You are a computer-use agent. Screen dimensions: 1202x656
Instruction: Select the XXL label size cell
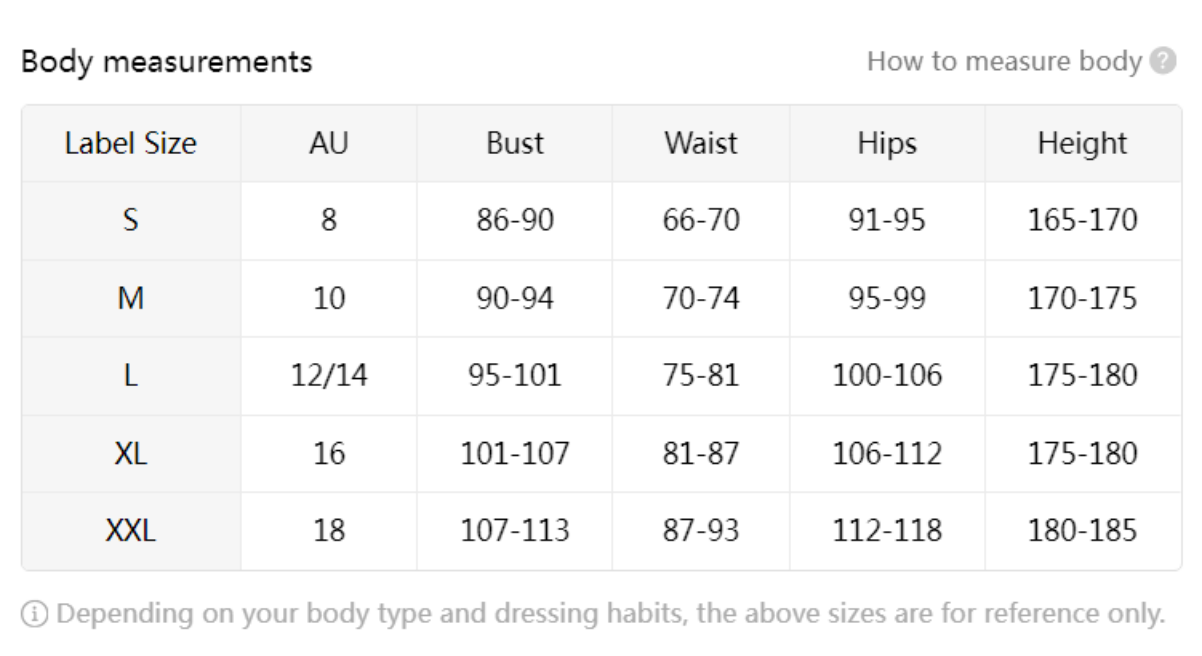pos(131,531)
